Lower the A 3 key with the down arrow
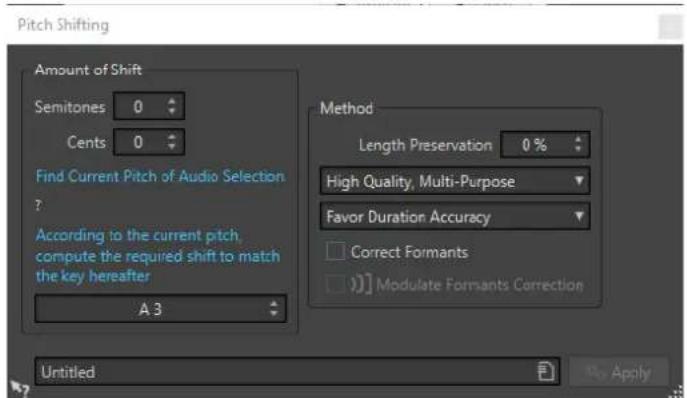The width and height of the screenshot is (687, 398). point(274,314)
